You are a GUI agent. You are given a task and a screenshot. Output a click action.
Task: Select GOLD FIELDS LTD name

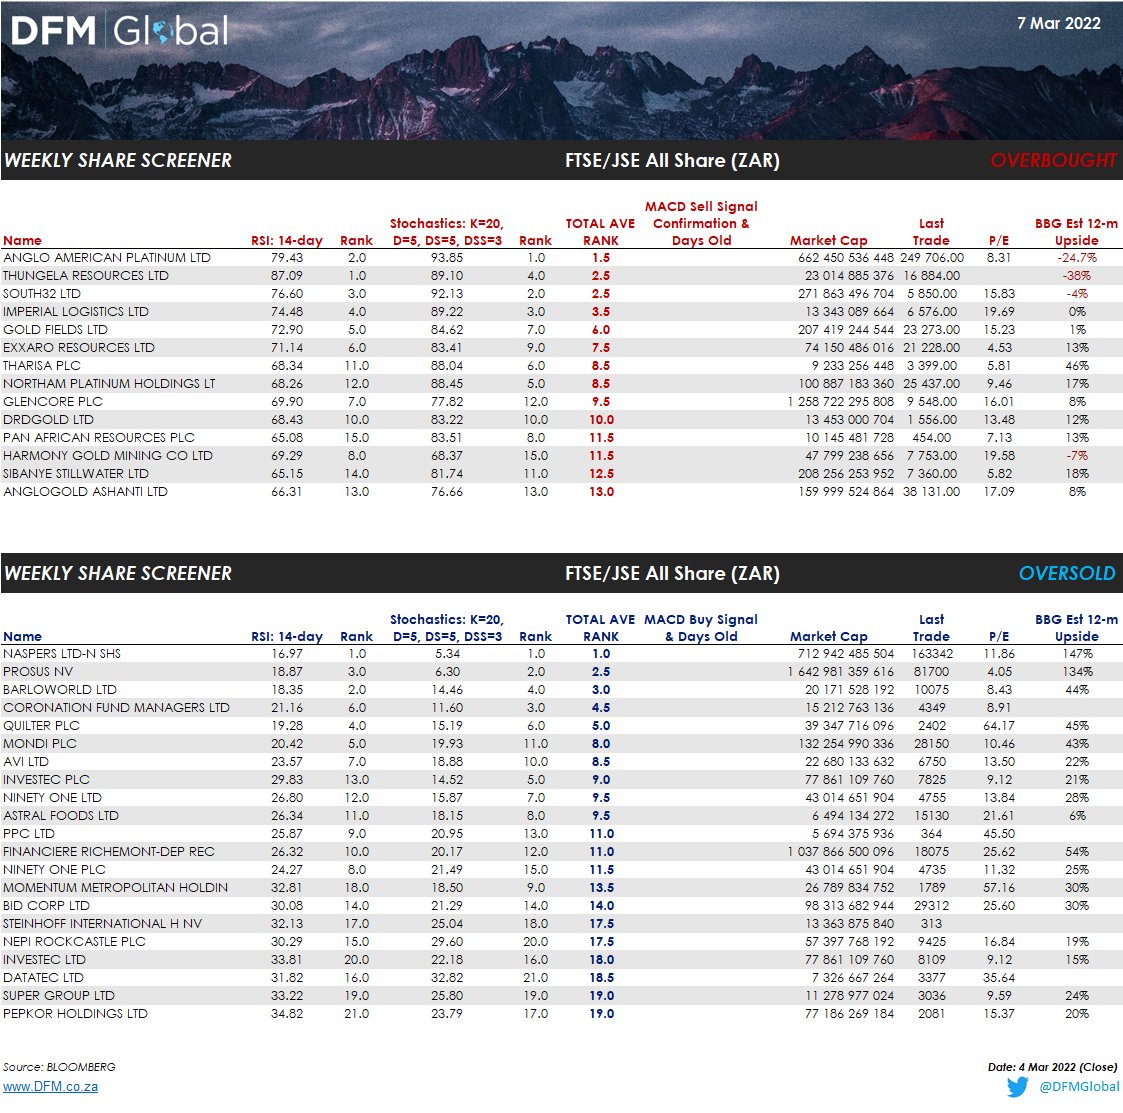tap(55, 329)
